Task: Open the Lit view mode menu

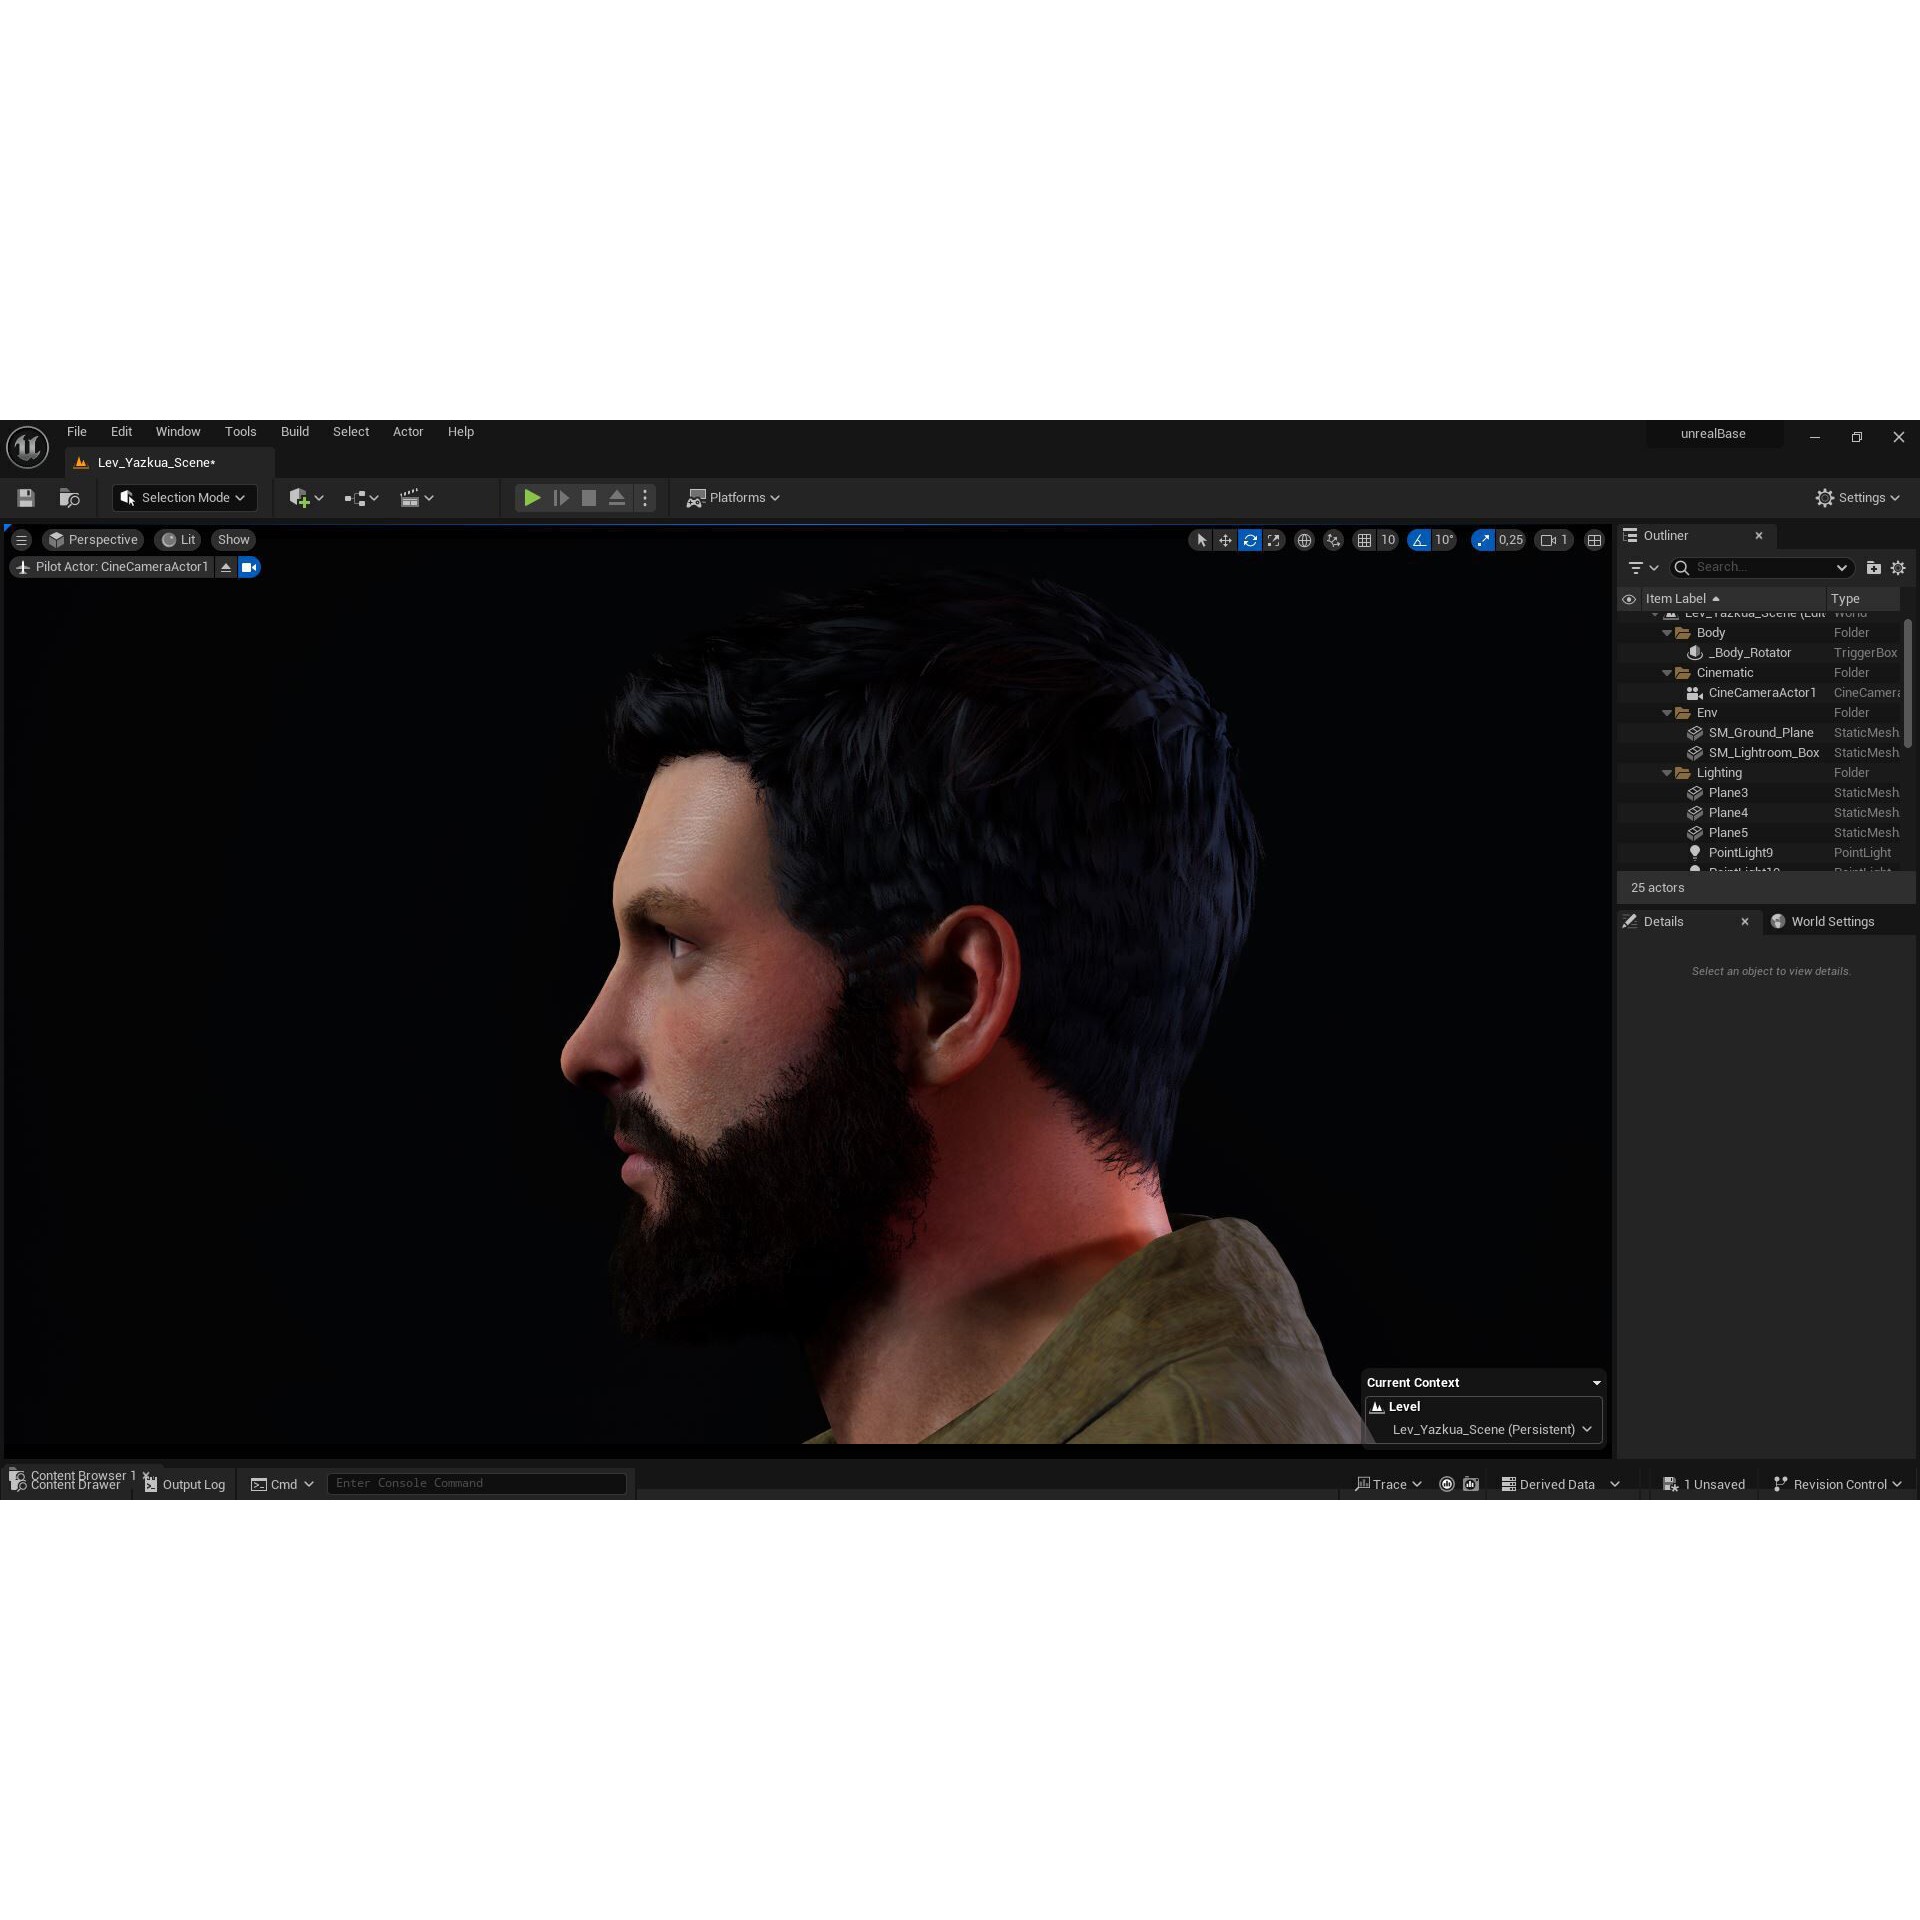Action: pos(178,540)
